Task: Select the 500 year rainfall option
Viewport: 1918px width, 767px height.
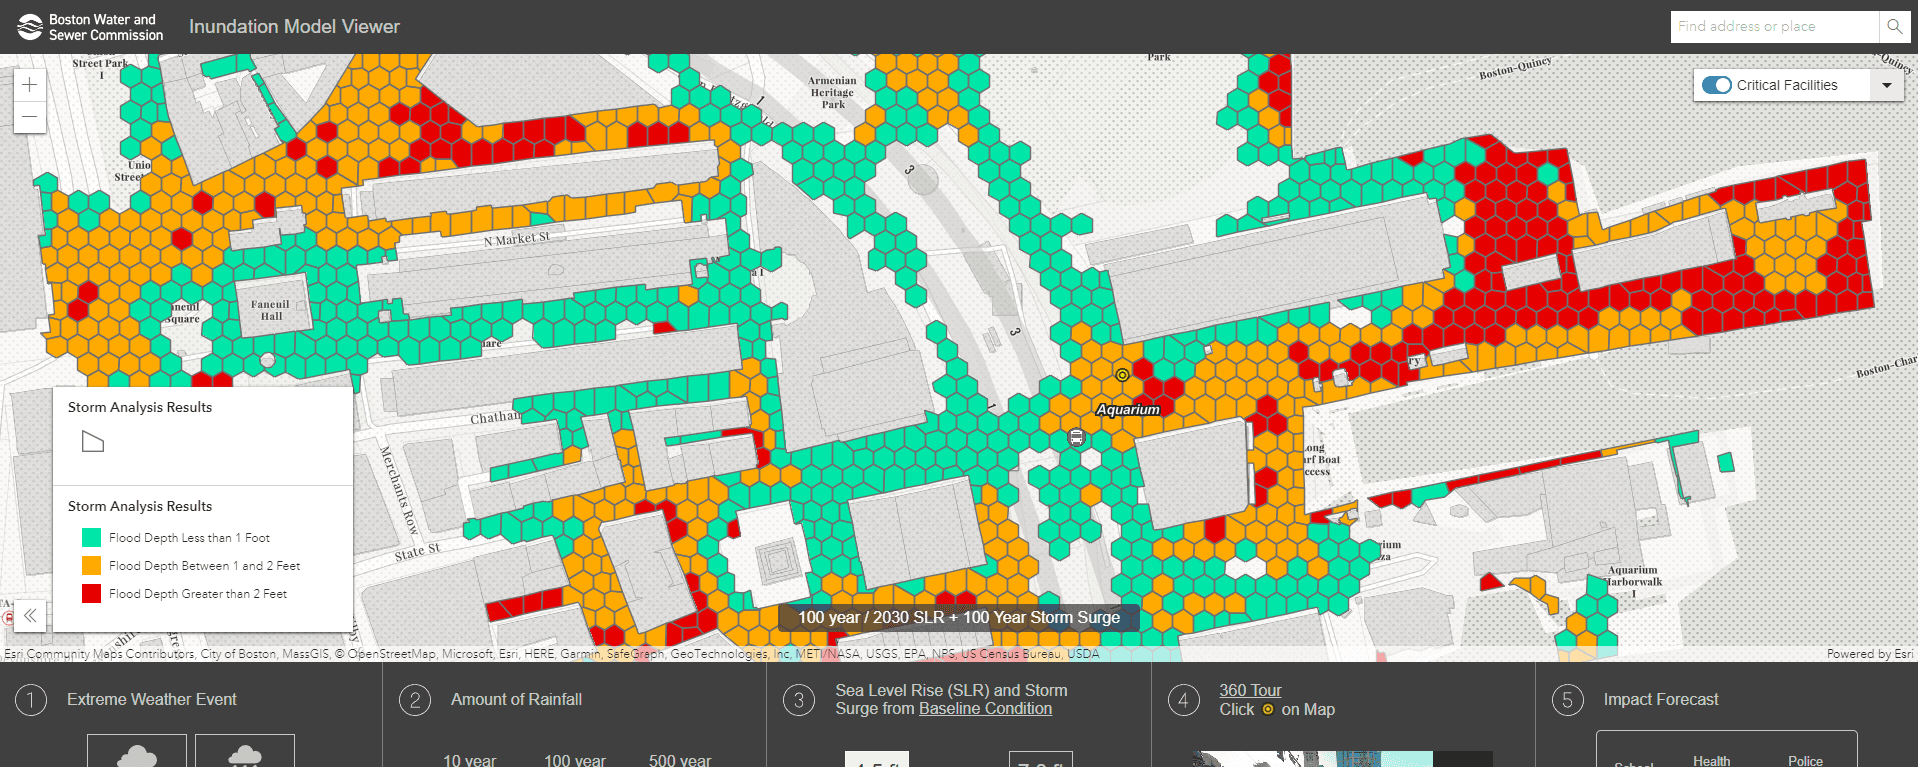Action: click(x=680, y=760)
